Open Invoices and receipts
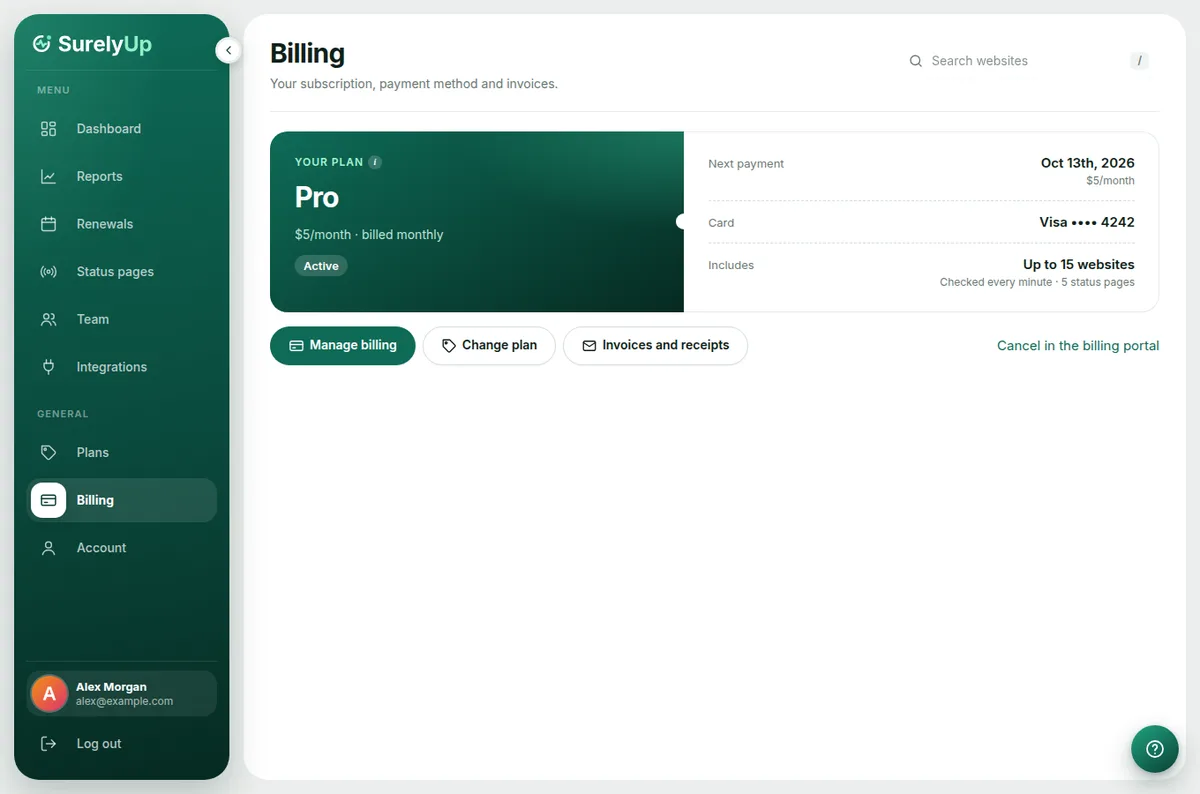Viewport: 1200px width, 794px height. 655,345
